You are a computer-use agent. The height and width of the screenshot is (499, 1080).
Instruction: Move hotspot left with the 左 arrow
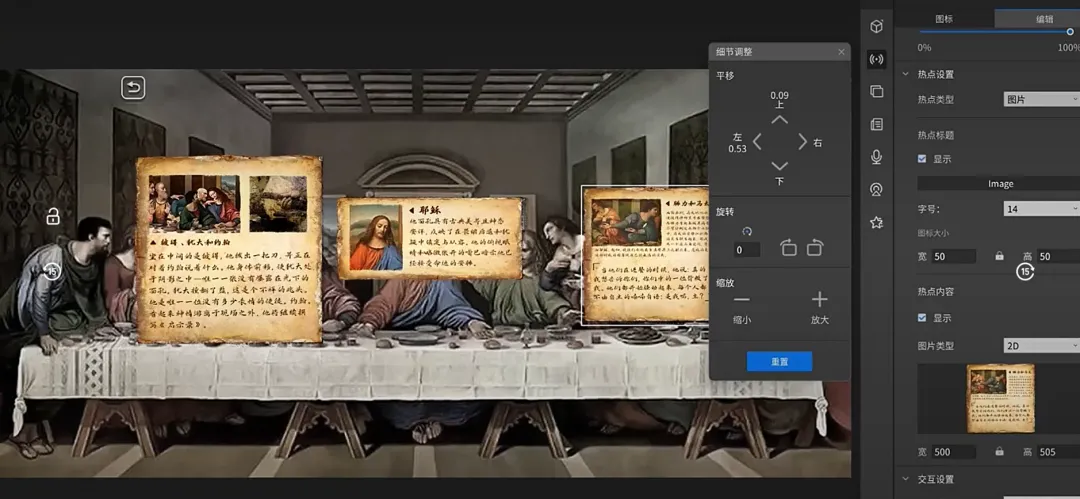[x=757, y=142]
